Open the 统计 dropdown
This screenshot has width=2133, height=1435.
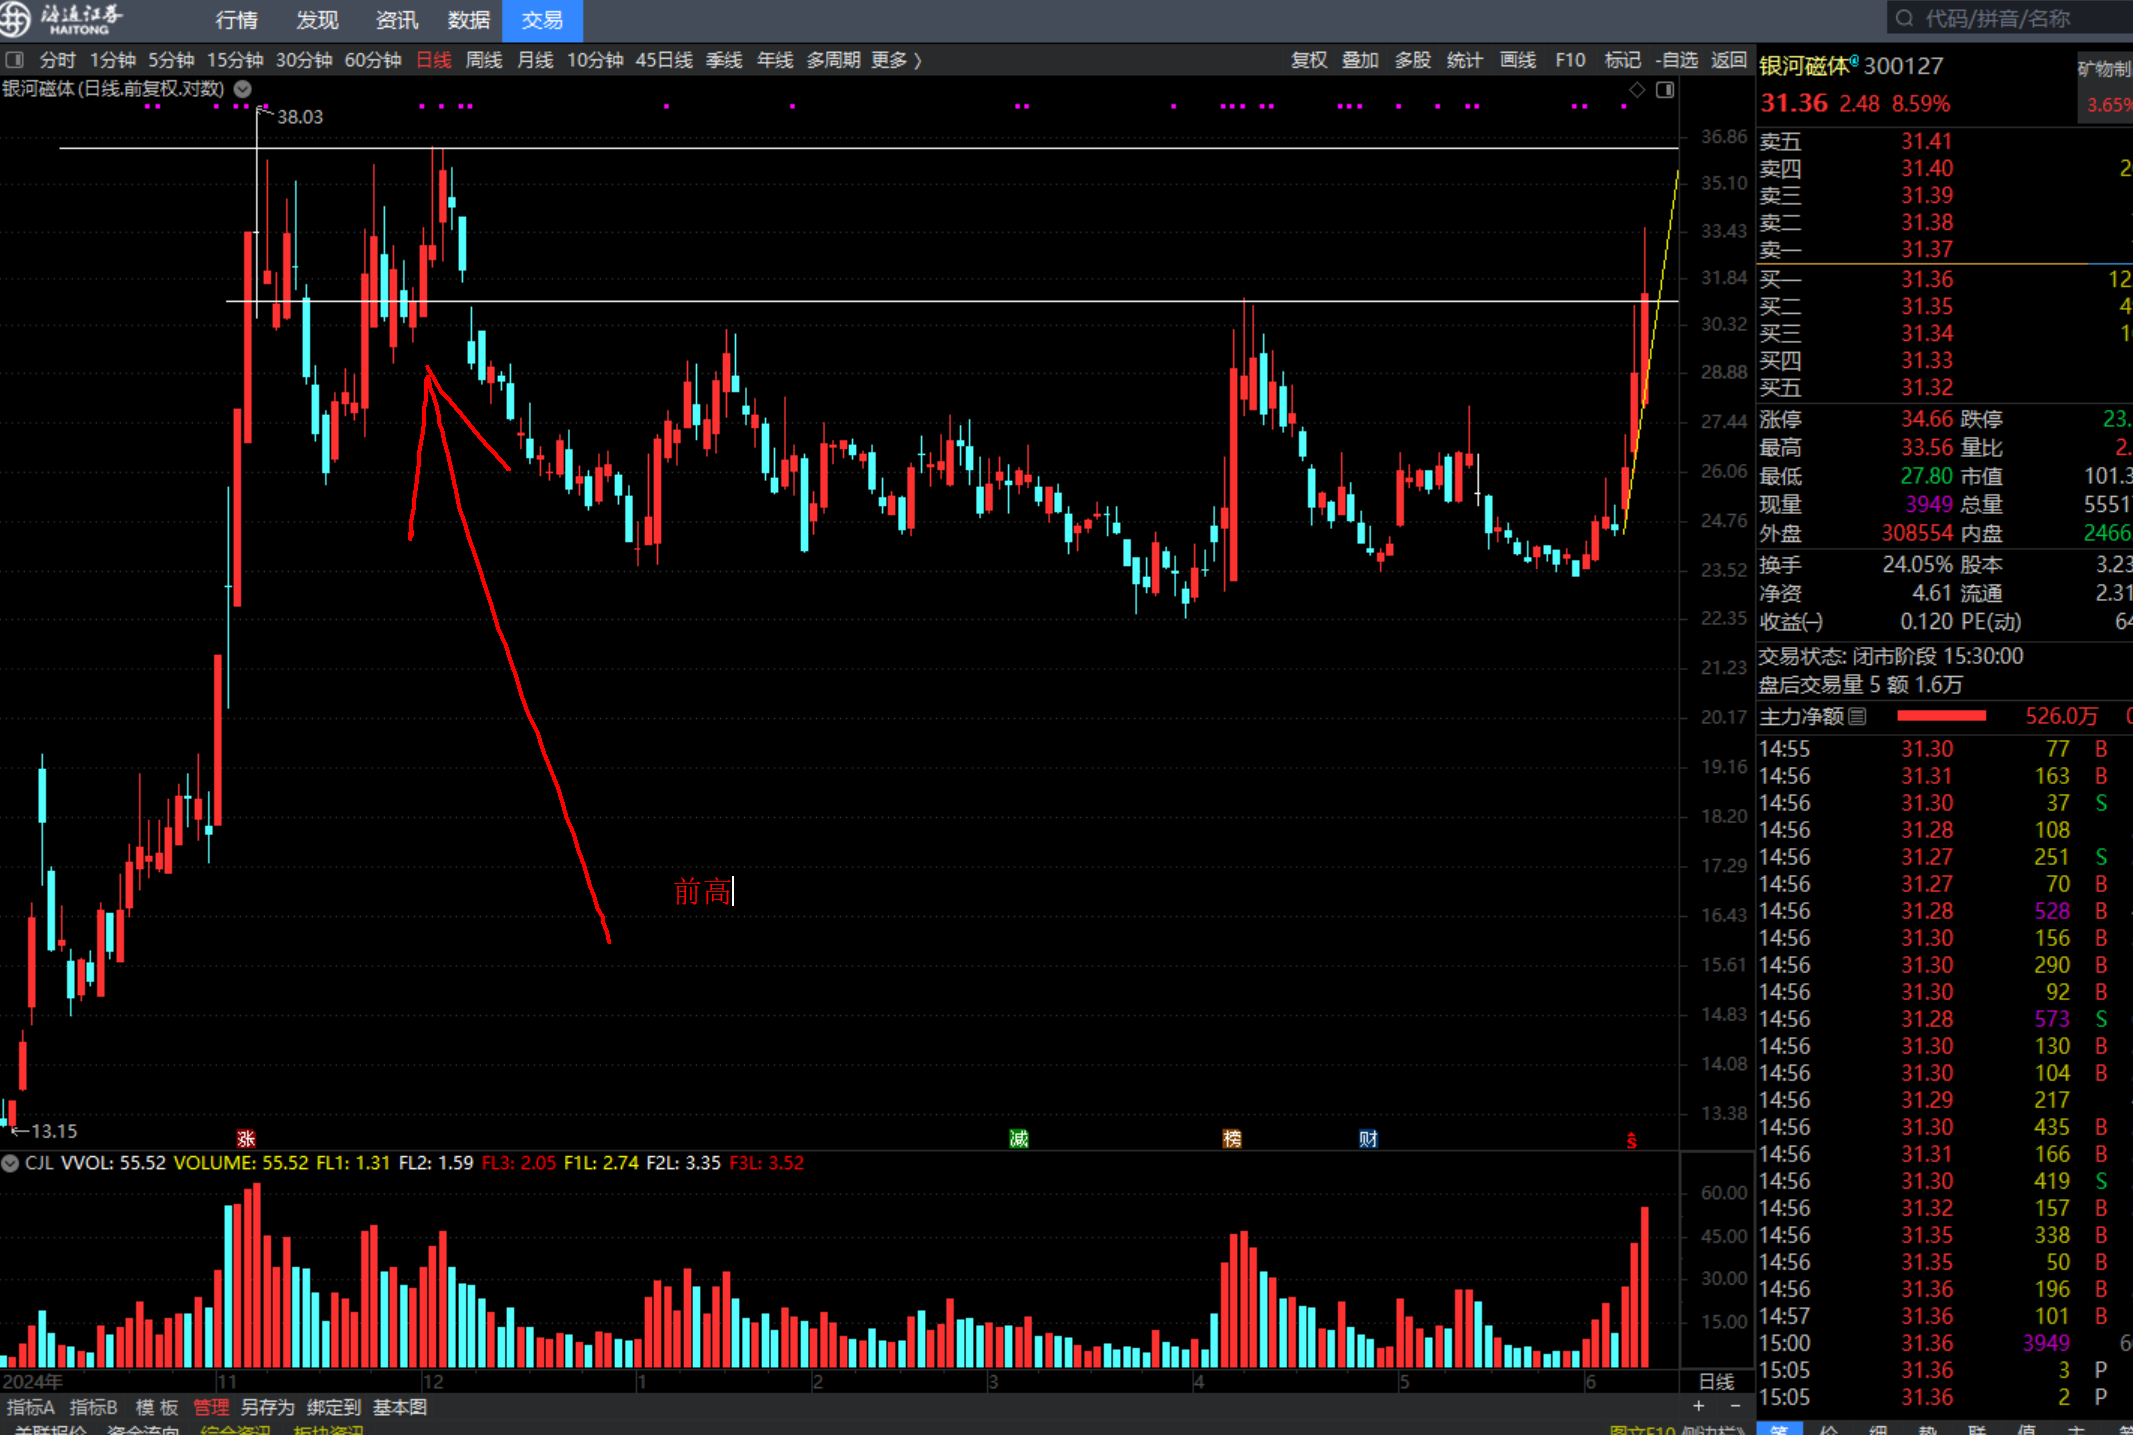pos(1465,60)
